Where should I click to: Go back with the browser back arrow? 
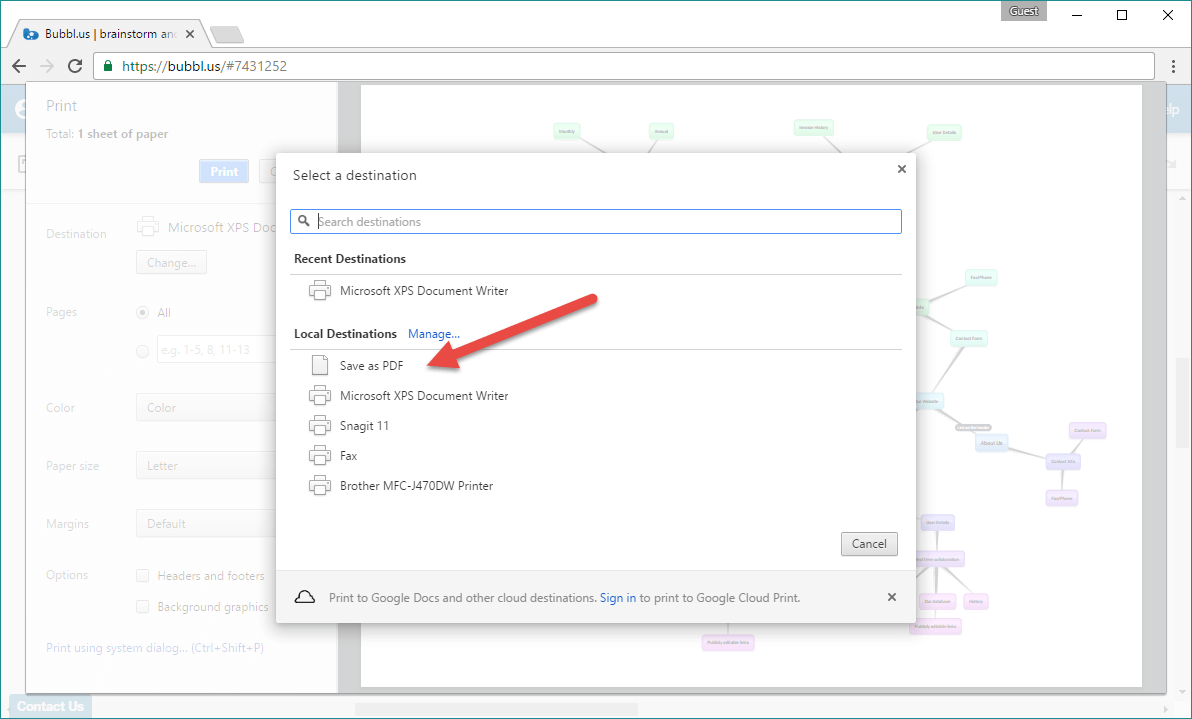pos(19,66)
